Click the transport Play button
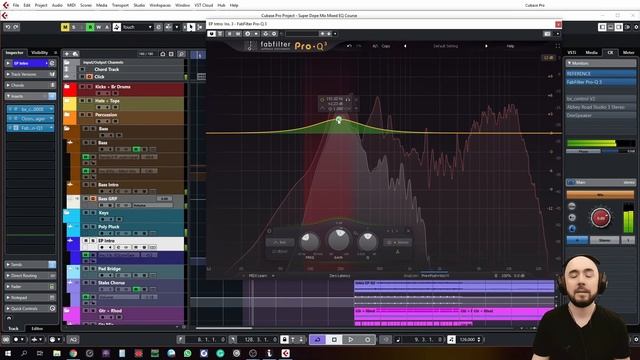 pyautogui.click(x=351, y=340)
